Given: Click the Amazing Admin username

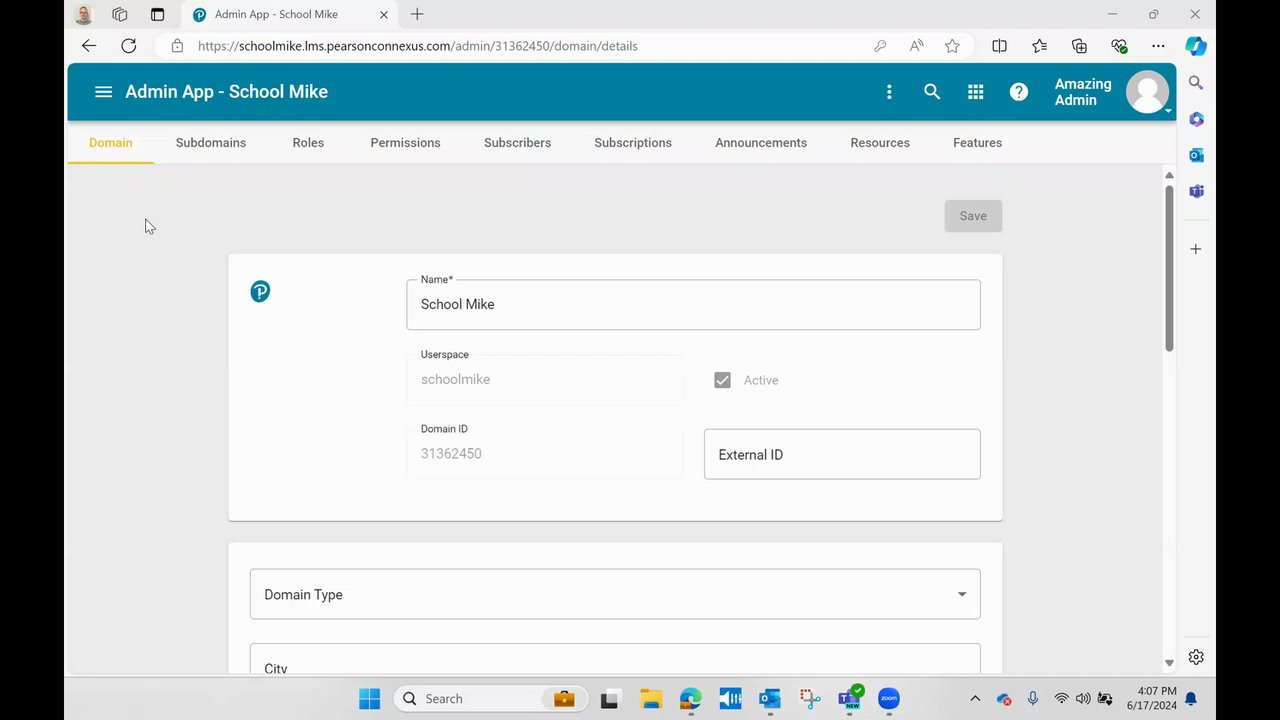Looking at the screenshot, I should (1083, 92).
